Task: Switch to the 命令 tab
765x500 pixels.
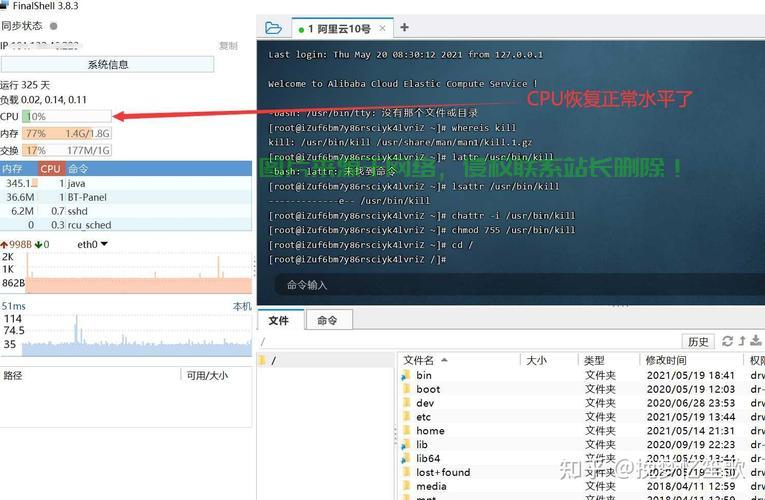Action: click(327, 320)
